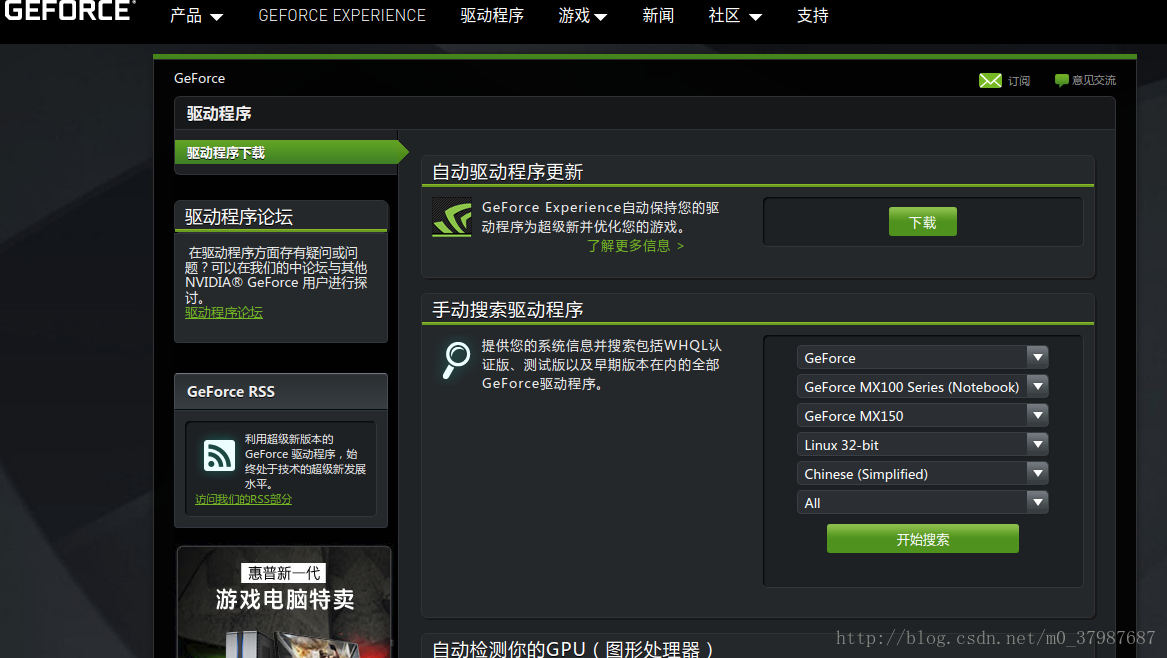
Task: Click the 手动搜索驱动程序 section heading
Action: (508, 310)
